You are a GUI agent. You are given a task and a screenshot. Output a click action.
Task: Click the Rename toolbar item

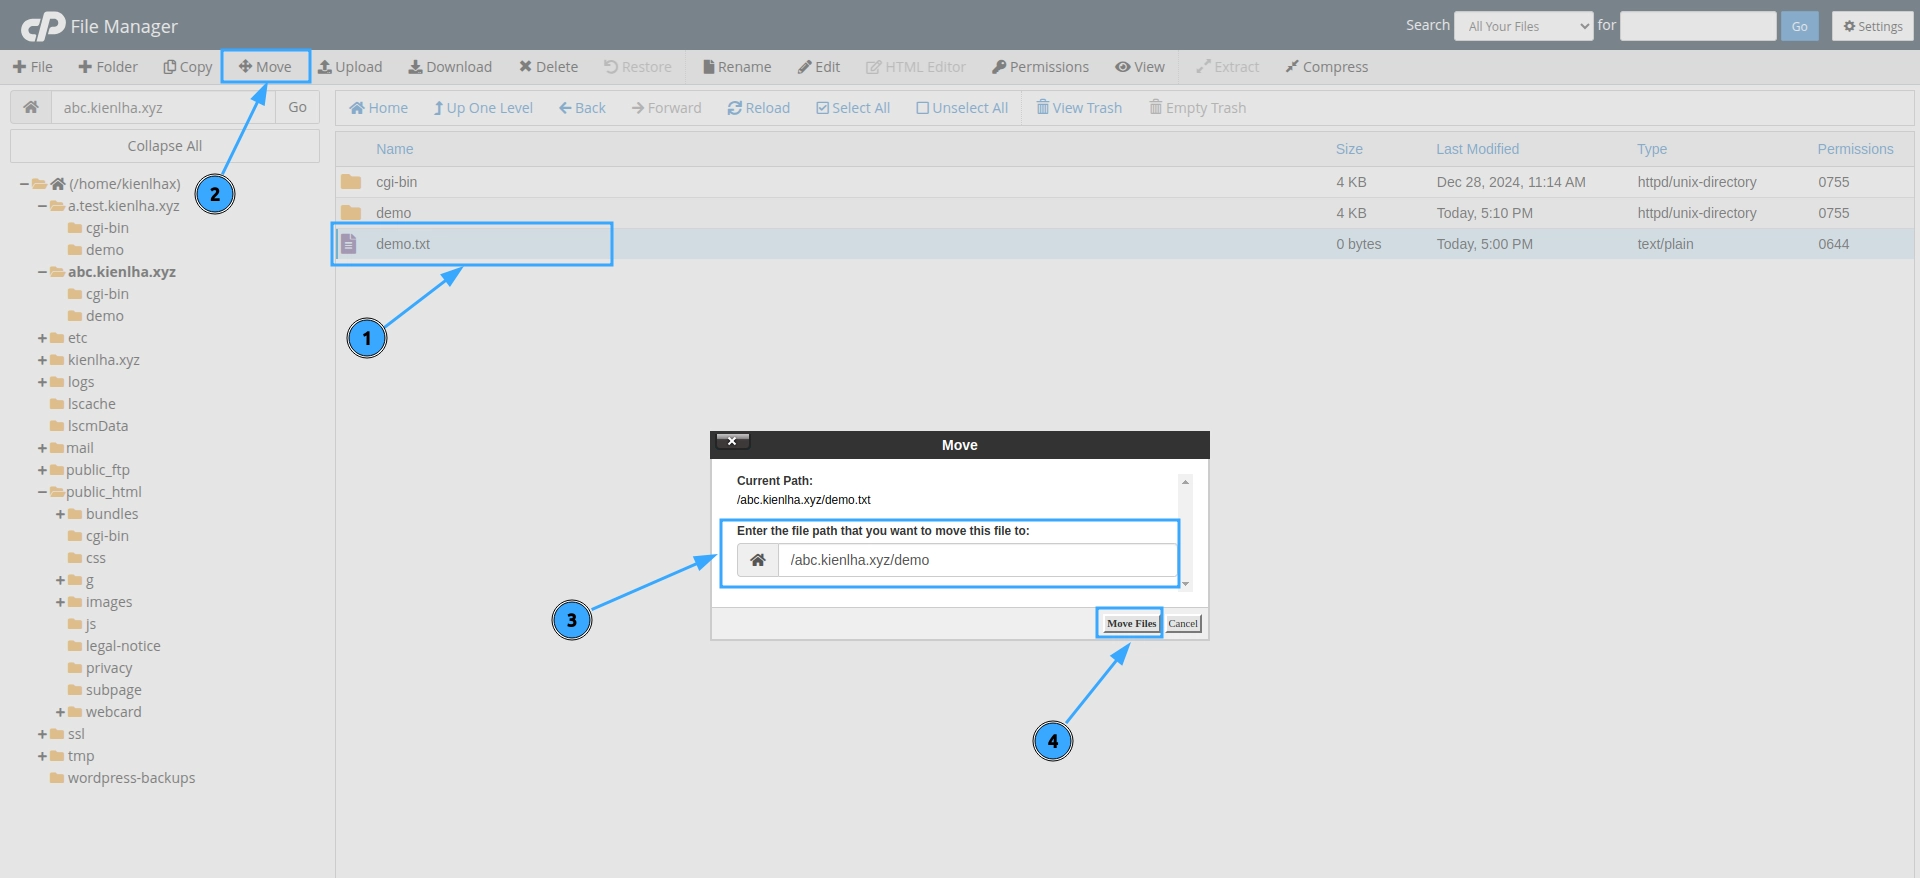(x=737, y=67)
